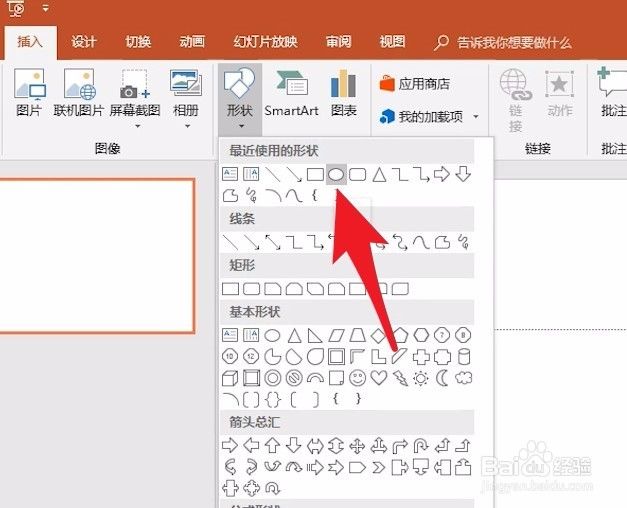Select the lightning bolt shape
Screen dimensions: 627x508
pyautogui.click(x=400, y=378)
